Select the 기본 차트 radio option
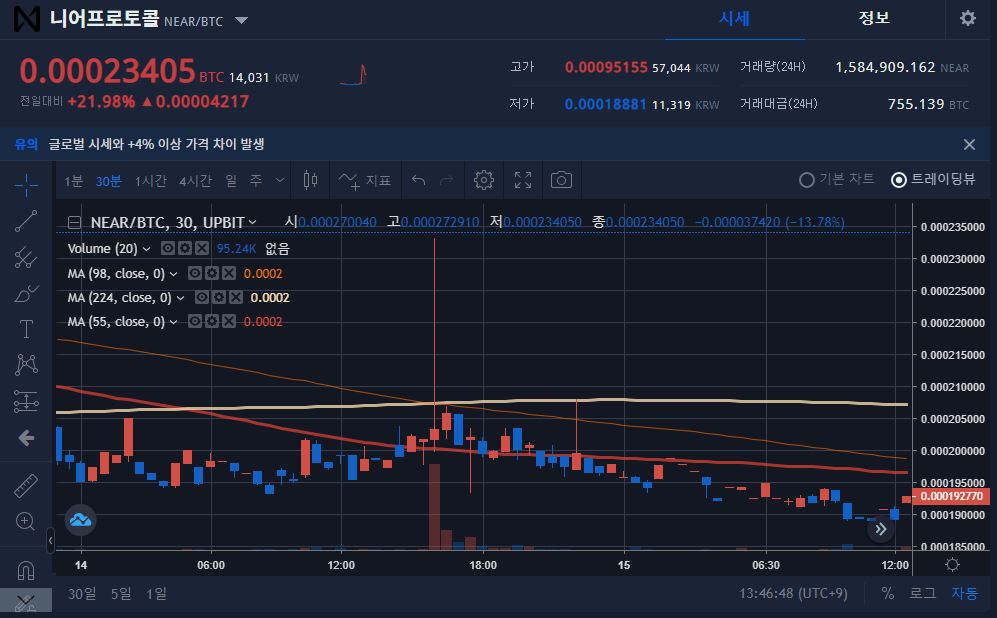997x618 pixels. pyautogui.click(x=836, y=179)
